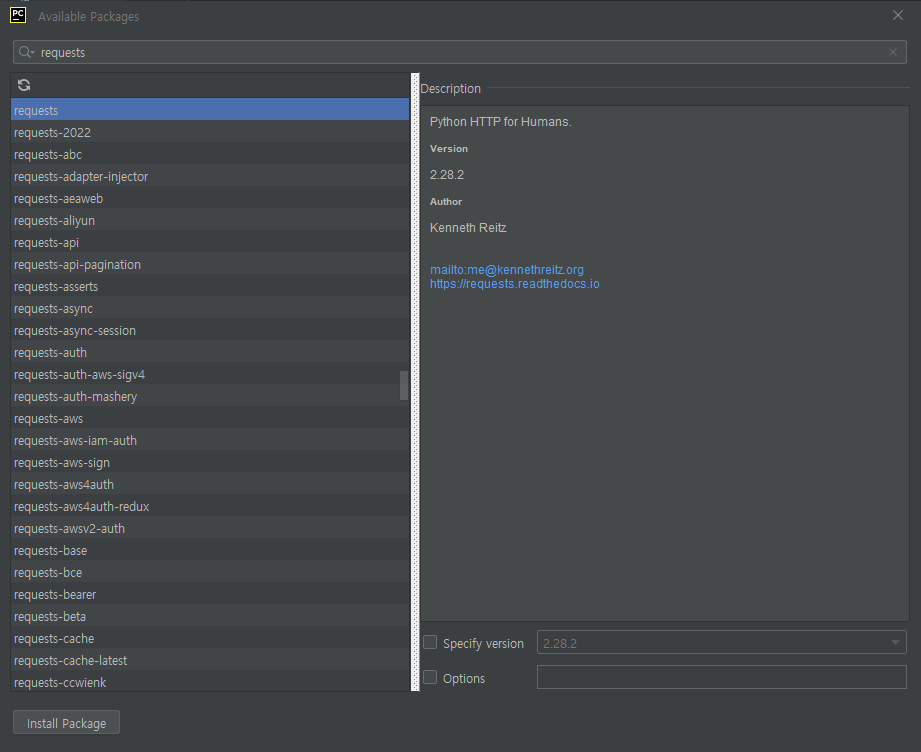Open the mailto:me@kennethreitz.org link
The height and width of the screenshot is (752, 921).
click(506, 270)
